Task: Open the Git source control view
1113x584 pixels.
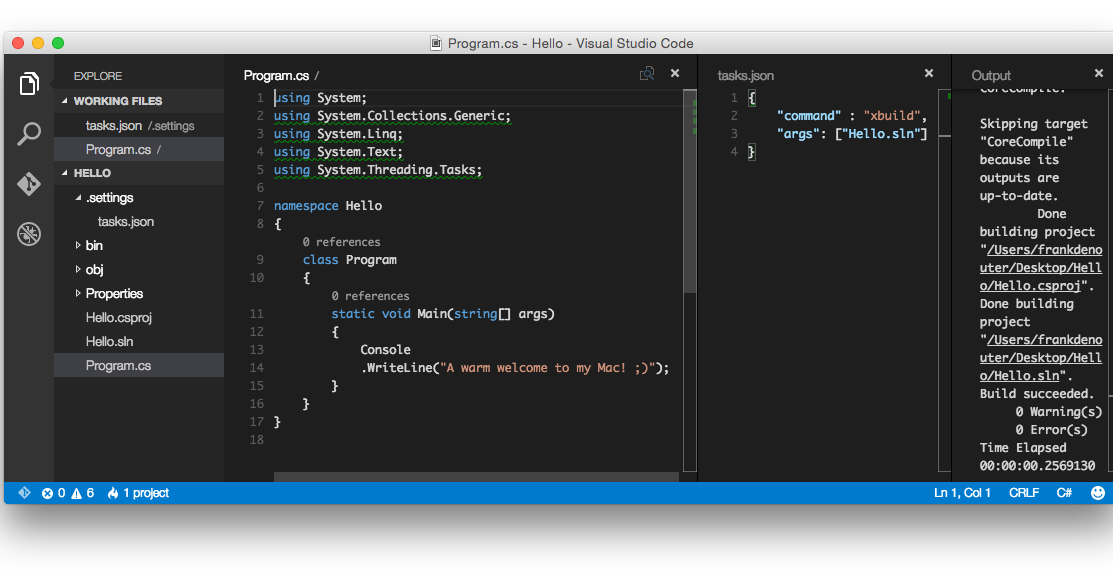Action: click(28, 184)
